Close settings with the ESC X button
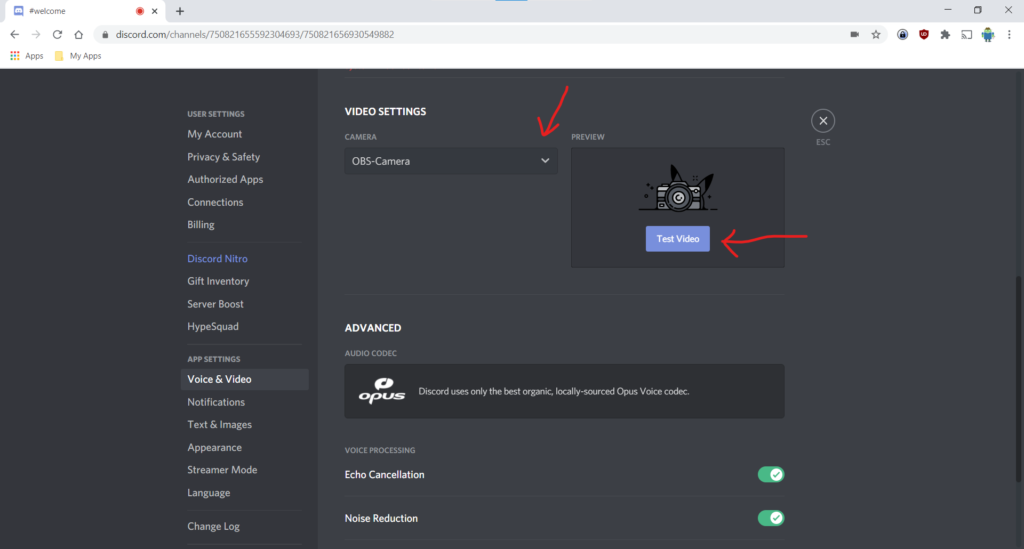This screenshot has height=549, width=1024. (823, 121)
